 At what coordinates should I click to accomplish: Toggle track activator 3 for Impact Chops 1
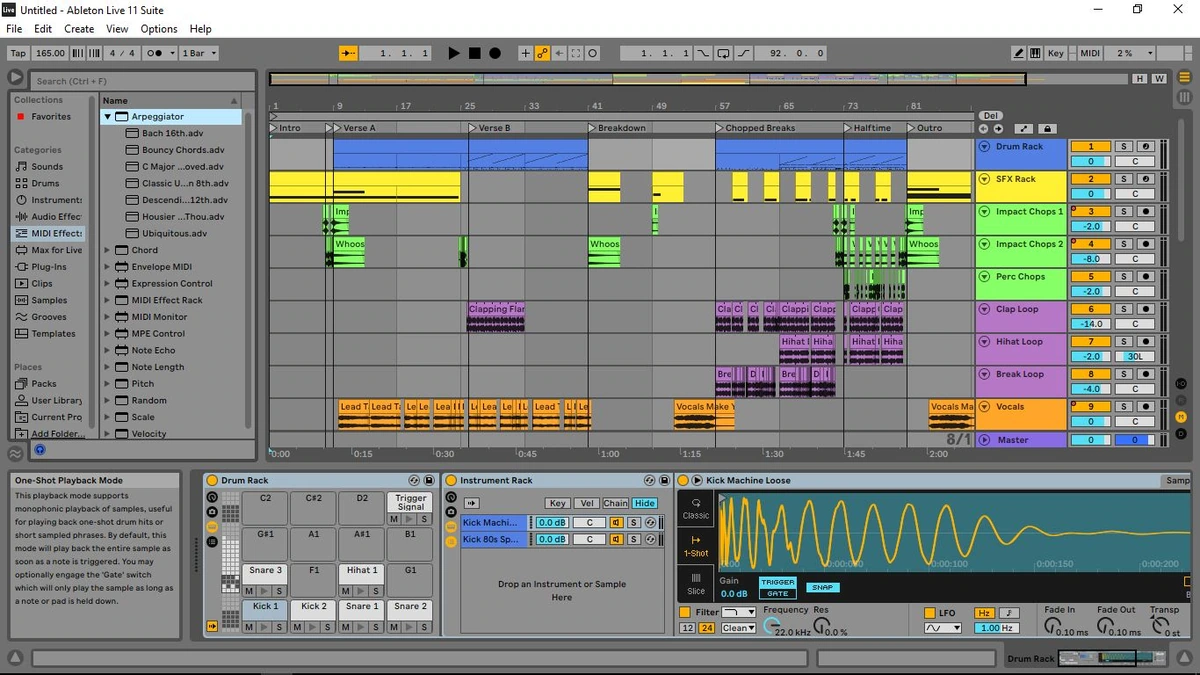1090,211
